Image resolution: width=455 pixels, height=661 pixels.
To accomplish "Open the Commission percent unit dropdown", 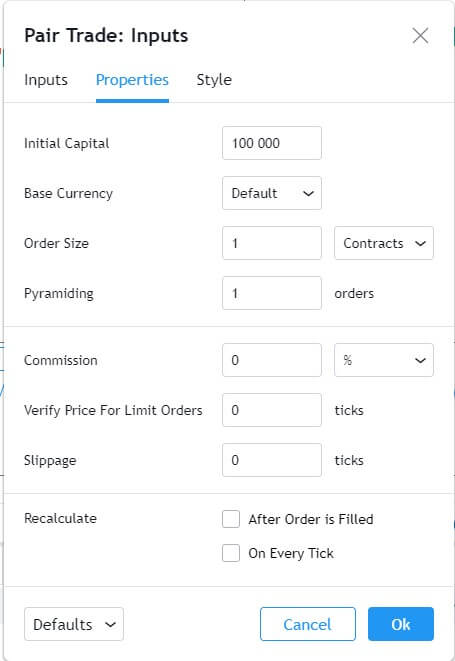I will pyautogui.click(x=384, y=360).
